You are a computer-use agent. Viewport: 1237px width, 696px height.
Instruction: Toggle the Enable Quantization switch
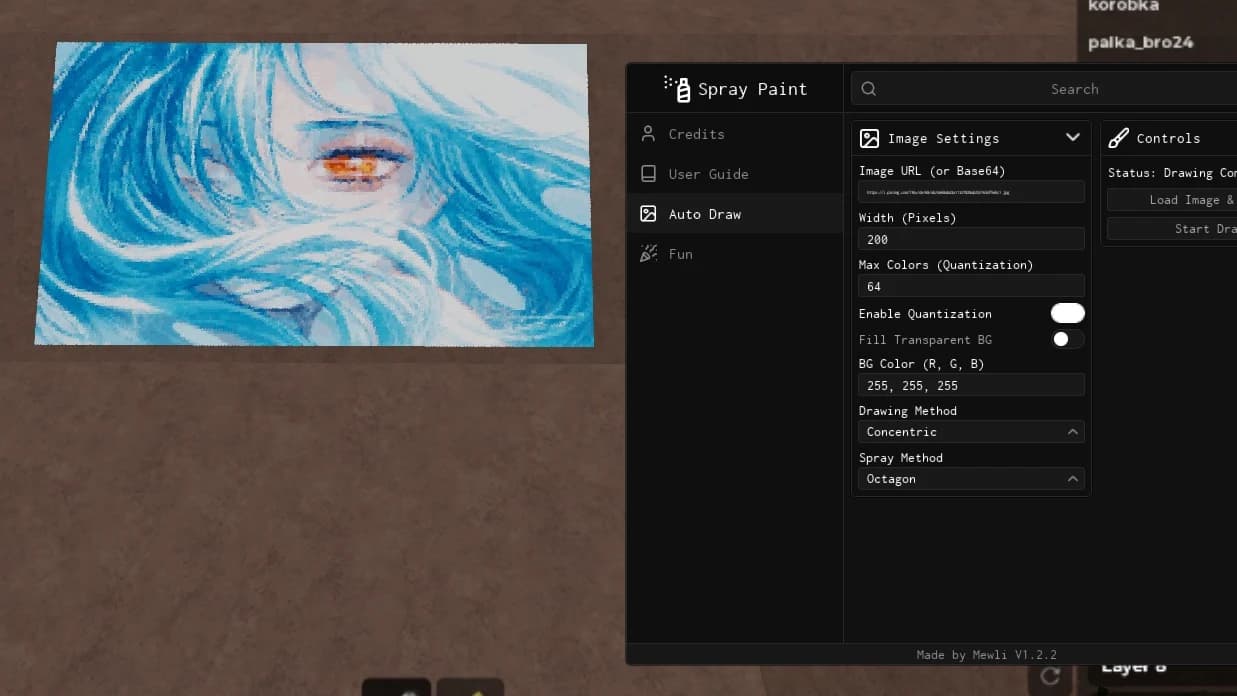[x=1067, y=313]
